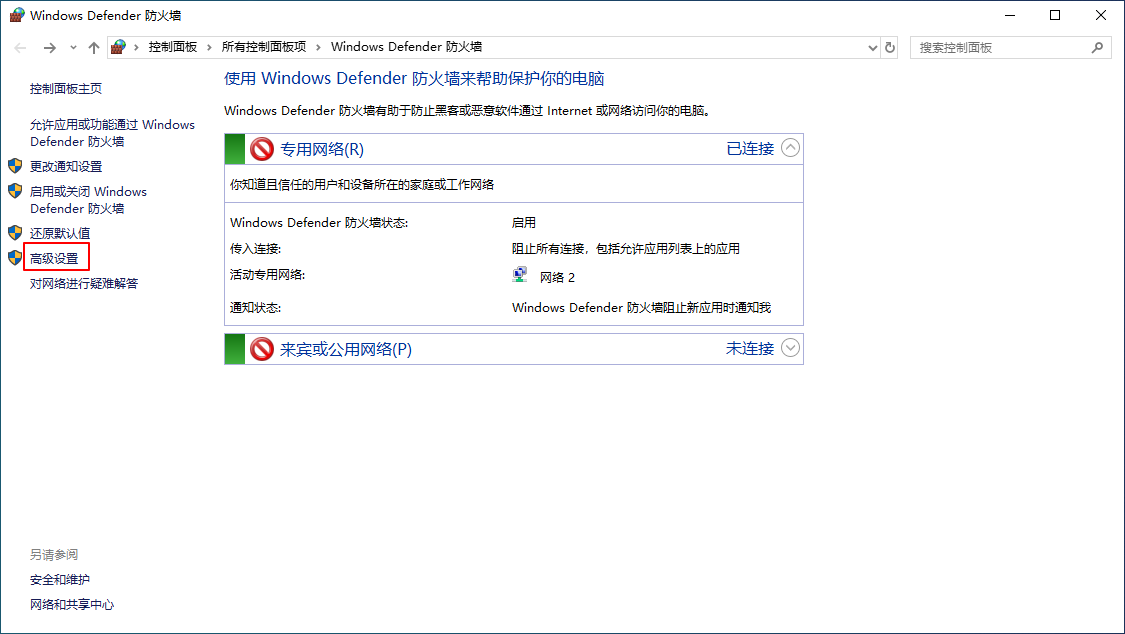Focus the 搜索控制面板 search box

[x=1010, y=48]
